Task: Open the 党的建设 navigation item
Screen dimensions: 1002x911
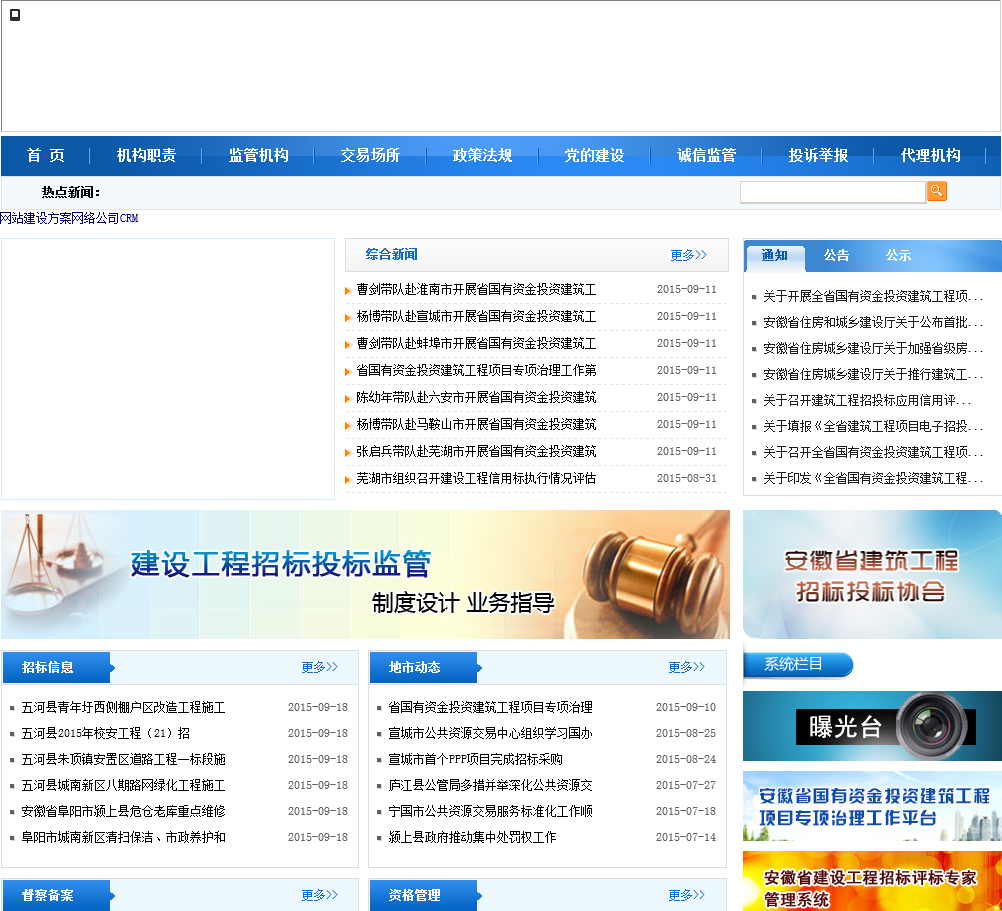Action: click(594, 155)
